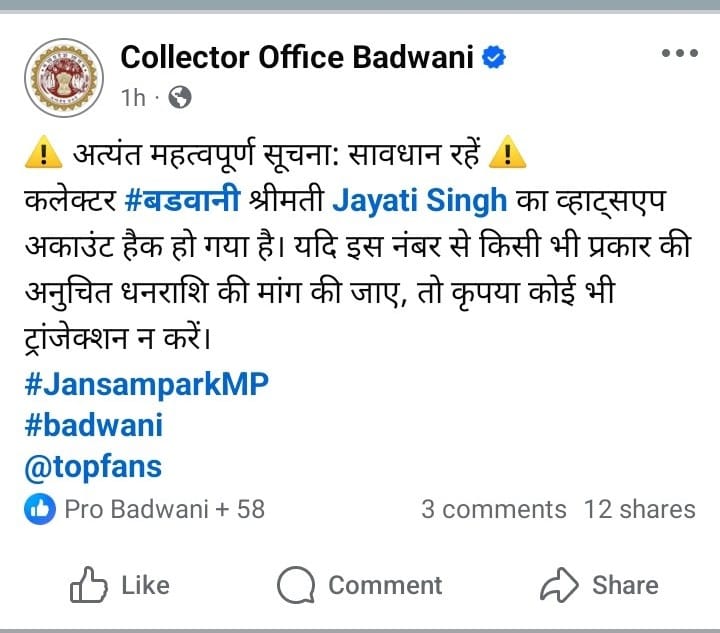Open the #JansamparkMP hashtag

(146, 384)
